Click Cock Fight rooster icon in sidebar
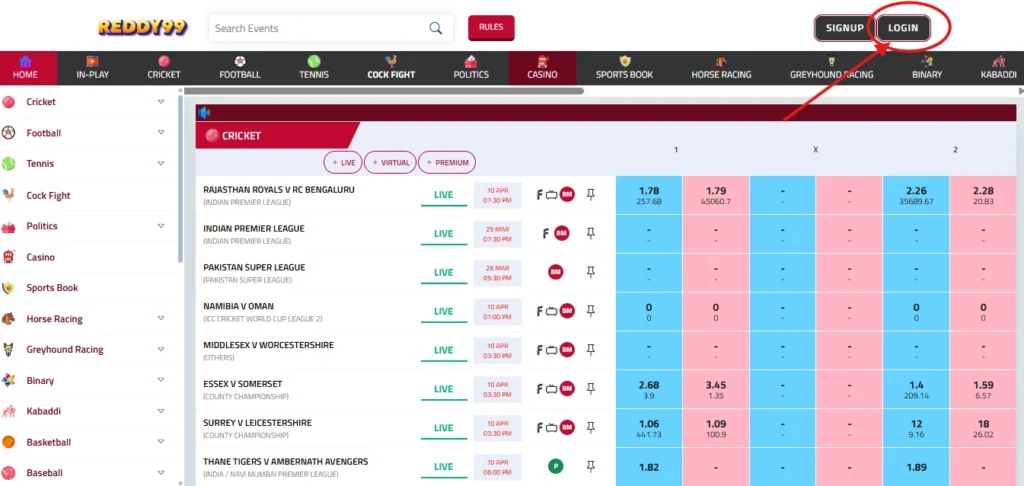 pyautogui.click(x=8, y=195)
